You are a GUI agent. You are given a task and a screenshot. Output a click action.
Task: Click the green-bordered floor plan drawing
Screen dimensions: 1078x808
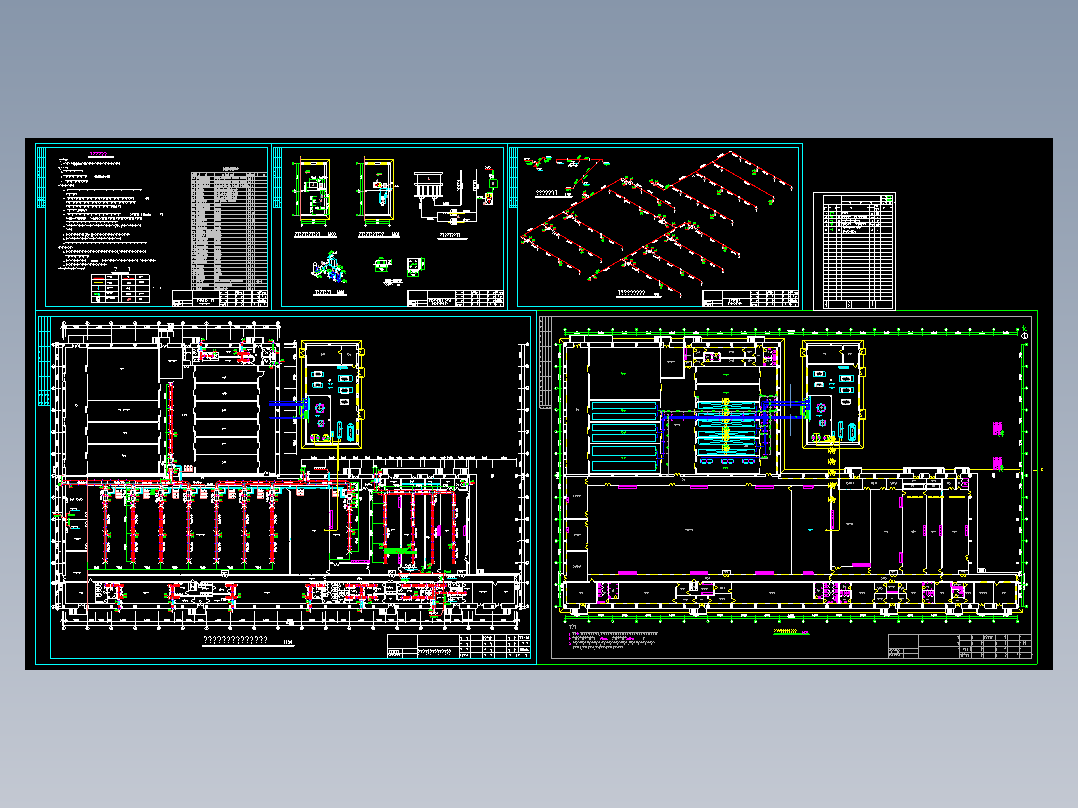pyautogui.click(x=787, y=487)
